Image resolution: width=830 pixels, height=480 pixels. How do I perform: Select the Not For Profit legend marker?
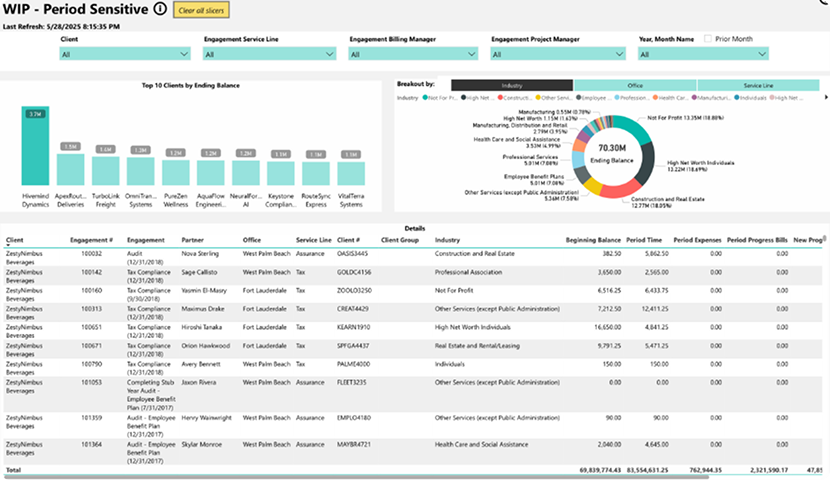425,98
